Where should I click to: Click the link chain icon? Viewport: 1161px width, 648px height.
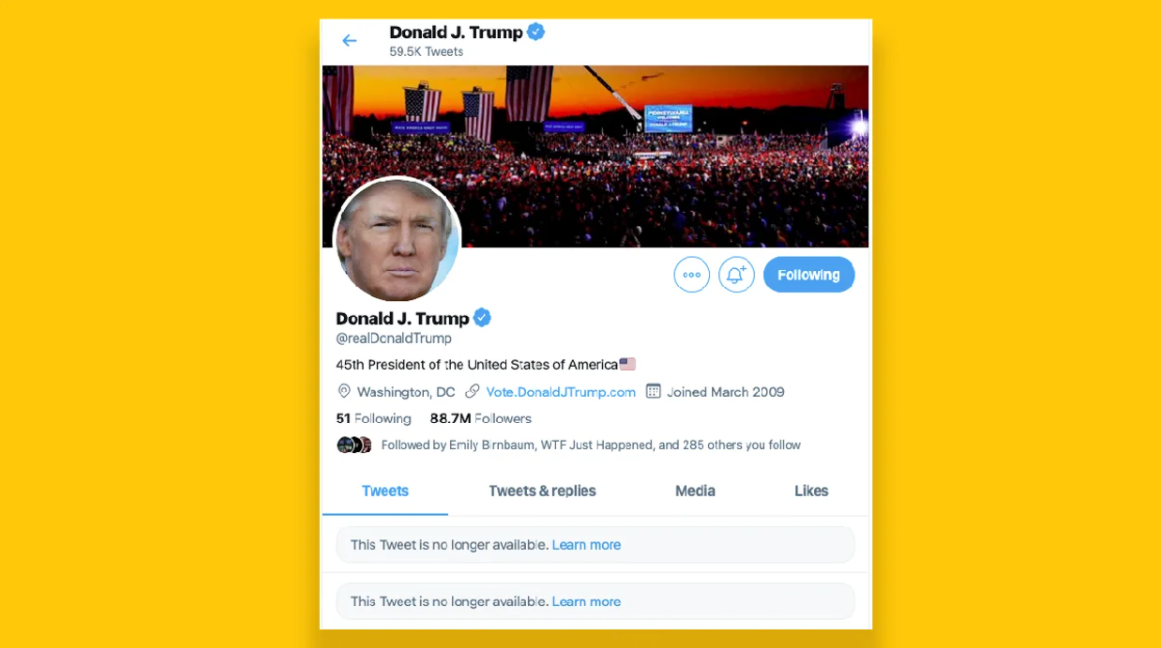(x=472, y=391)
